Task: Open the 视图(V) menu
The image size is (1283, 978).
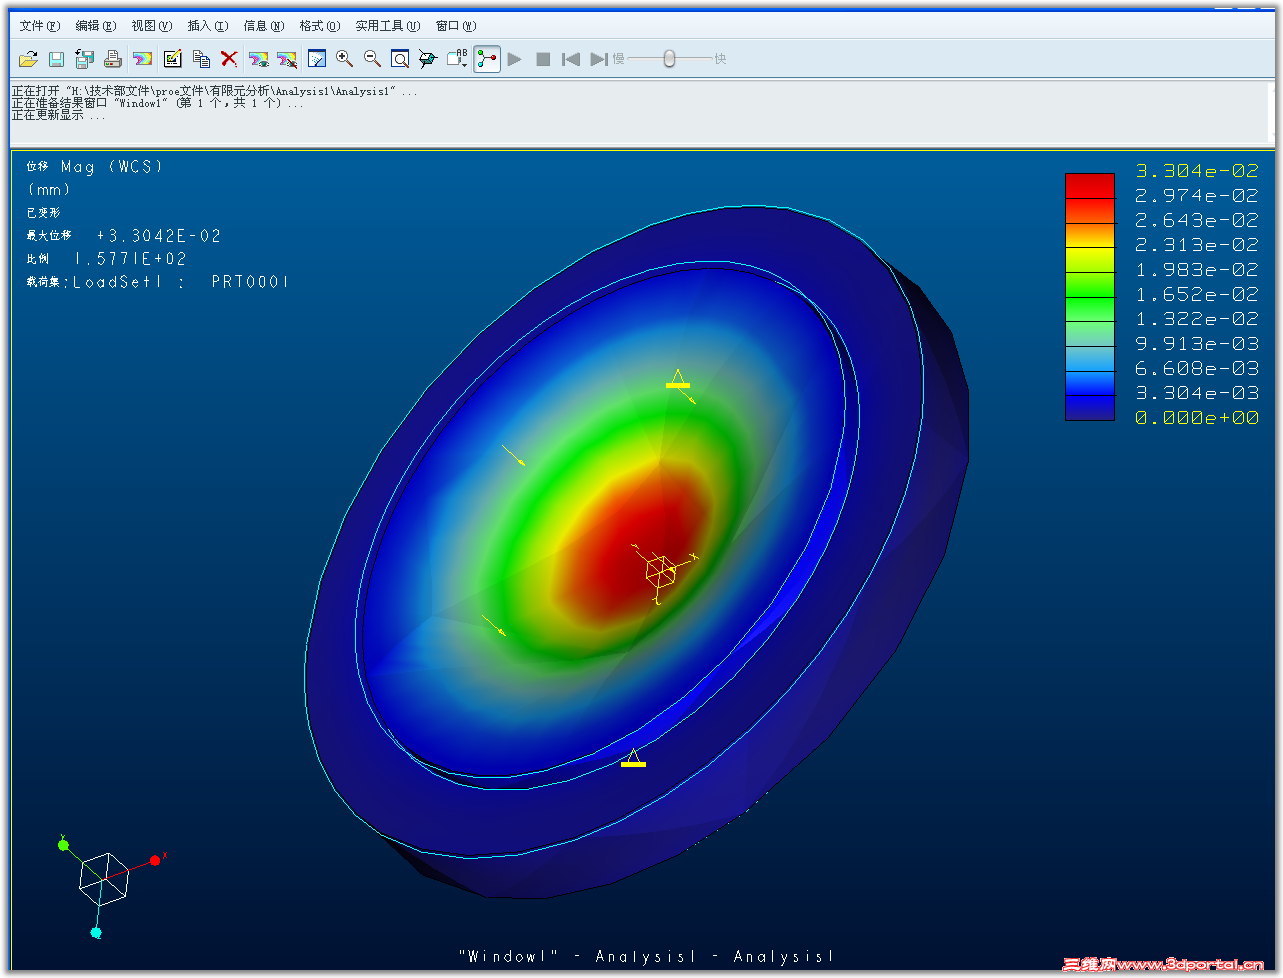Action: 152,26
